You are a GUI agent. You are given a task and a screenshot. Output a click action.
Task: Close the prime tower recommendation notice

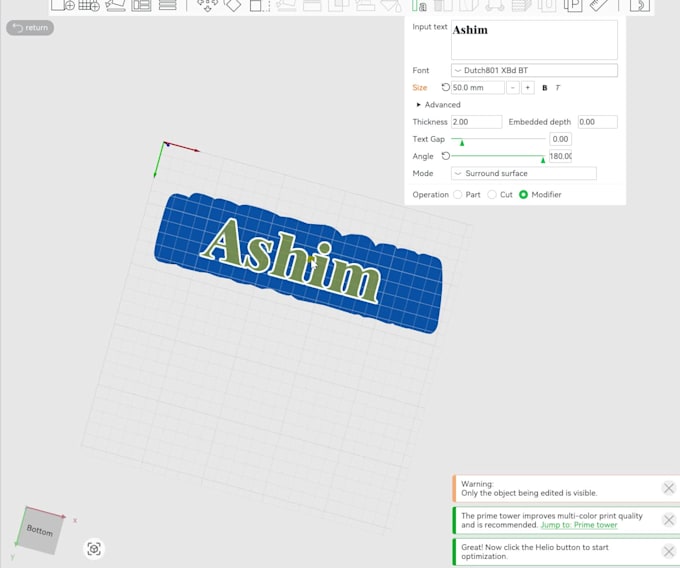click(668, 520)
